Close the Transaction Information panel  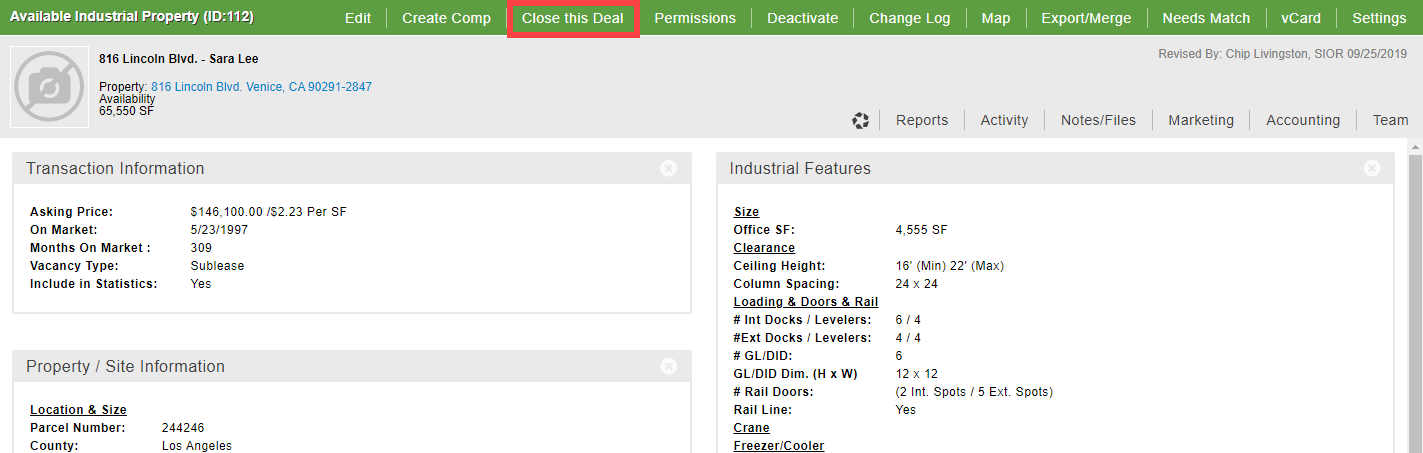pos(669,169)
